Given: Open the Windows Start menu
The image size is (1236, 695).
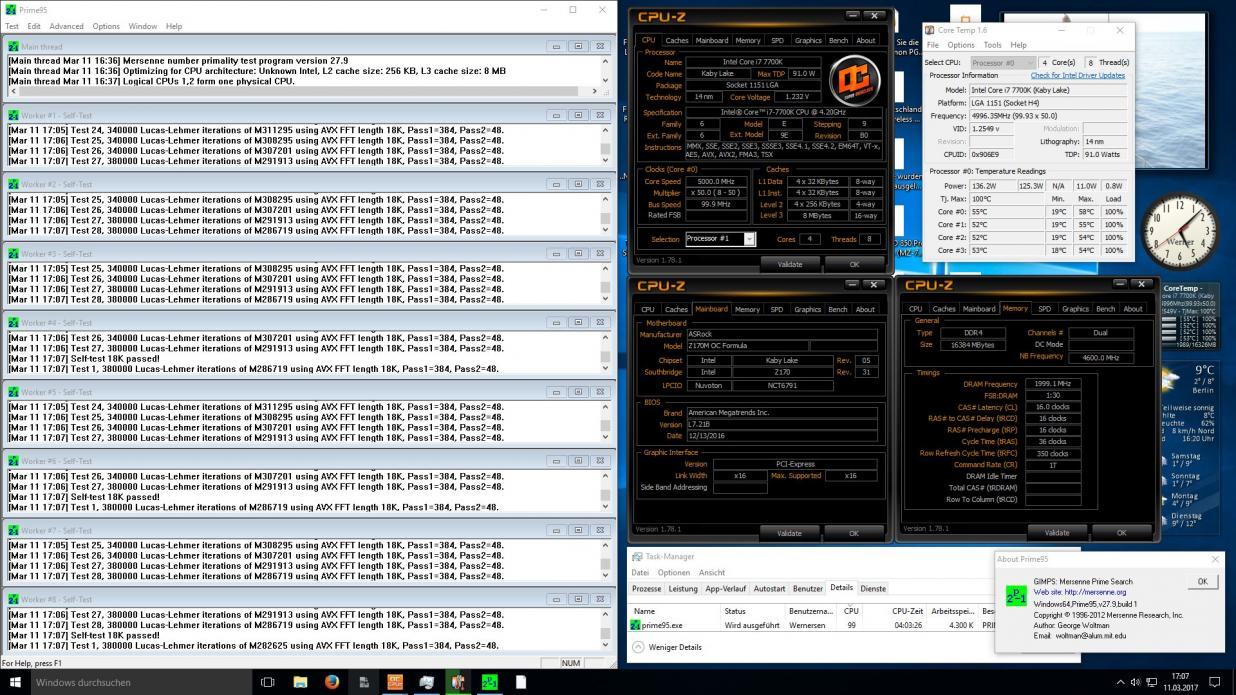Looking at the screenshot, I should pyautogui.click(x=13, y=682).
